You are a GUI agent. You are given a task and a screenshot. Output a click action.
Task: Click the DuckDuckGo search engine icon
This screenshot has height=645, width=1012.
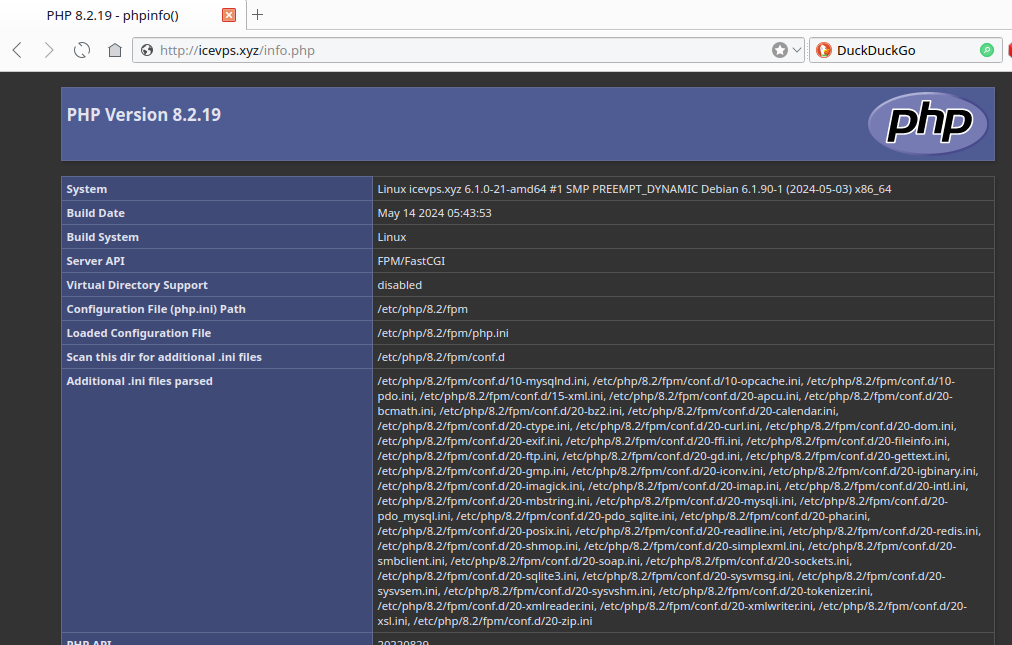pyautogui.click(x=824, y=50)
